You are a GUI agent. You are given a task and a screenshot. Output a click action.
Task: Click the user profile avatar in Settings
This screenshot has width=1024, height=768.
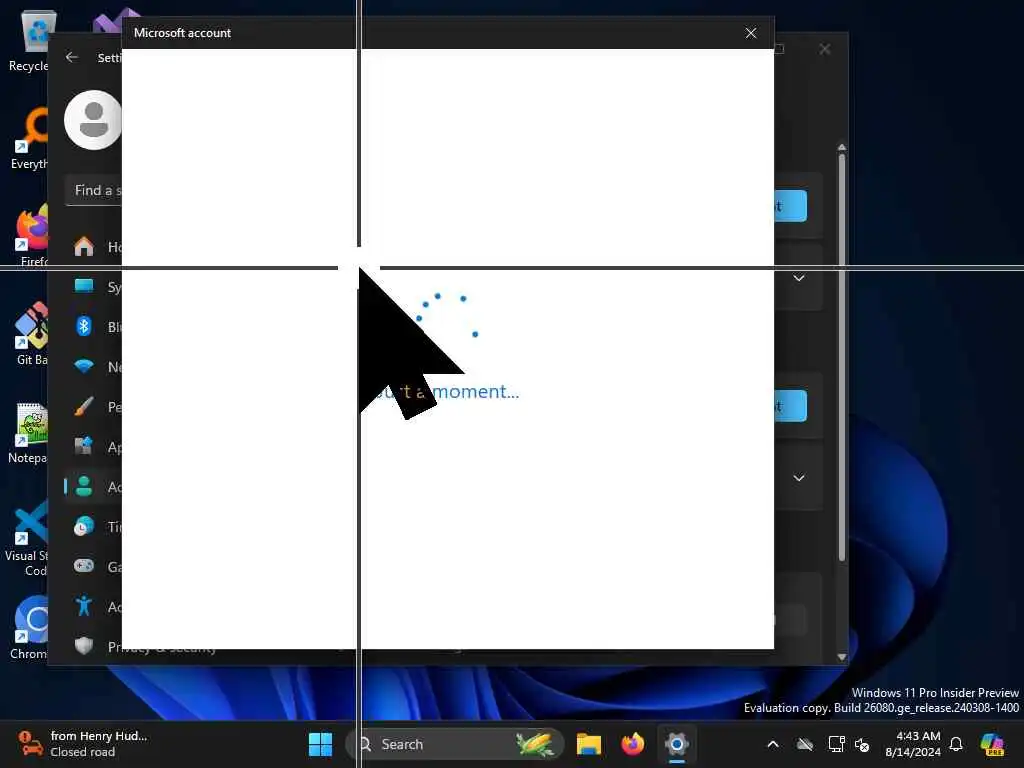point(93,120)
